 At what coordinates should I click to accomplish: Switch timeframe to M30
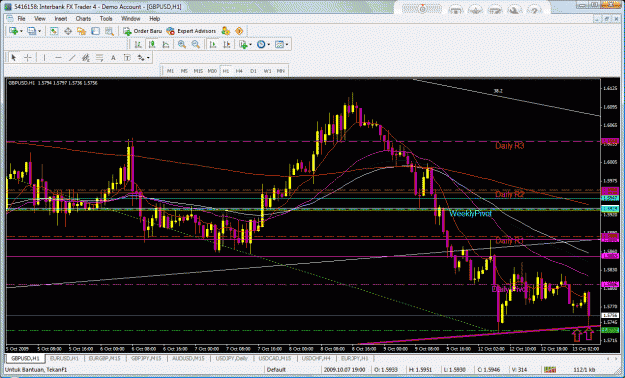[x=212, y=71]
